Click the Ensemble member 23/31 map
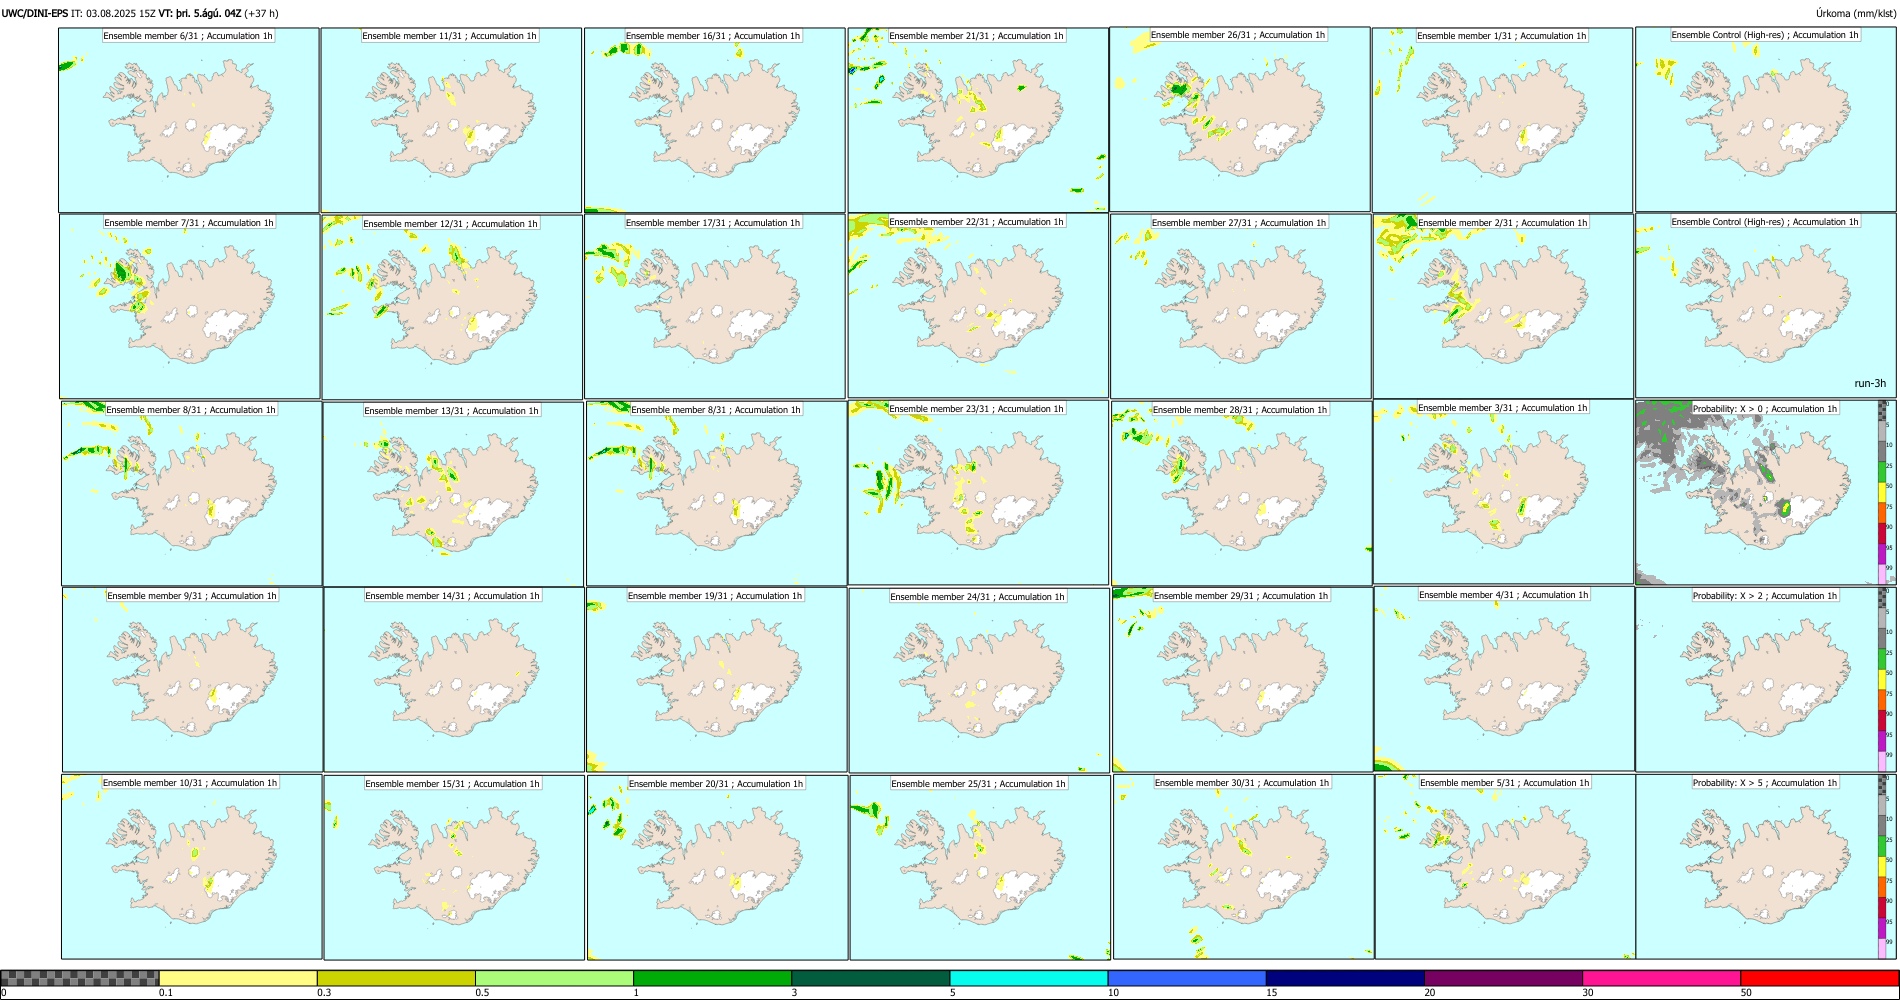The width and height of the screenshot is (1900, 1000). [979, 493]
